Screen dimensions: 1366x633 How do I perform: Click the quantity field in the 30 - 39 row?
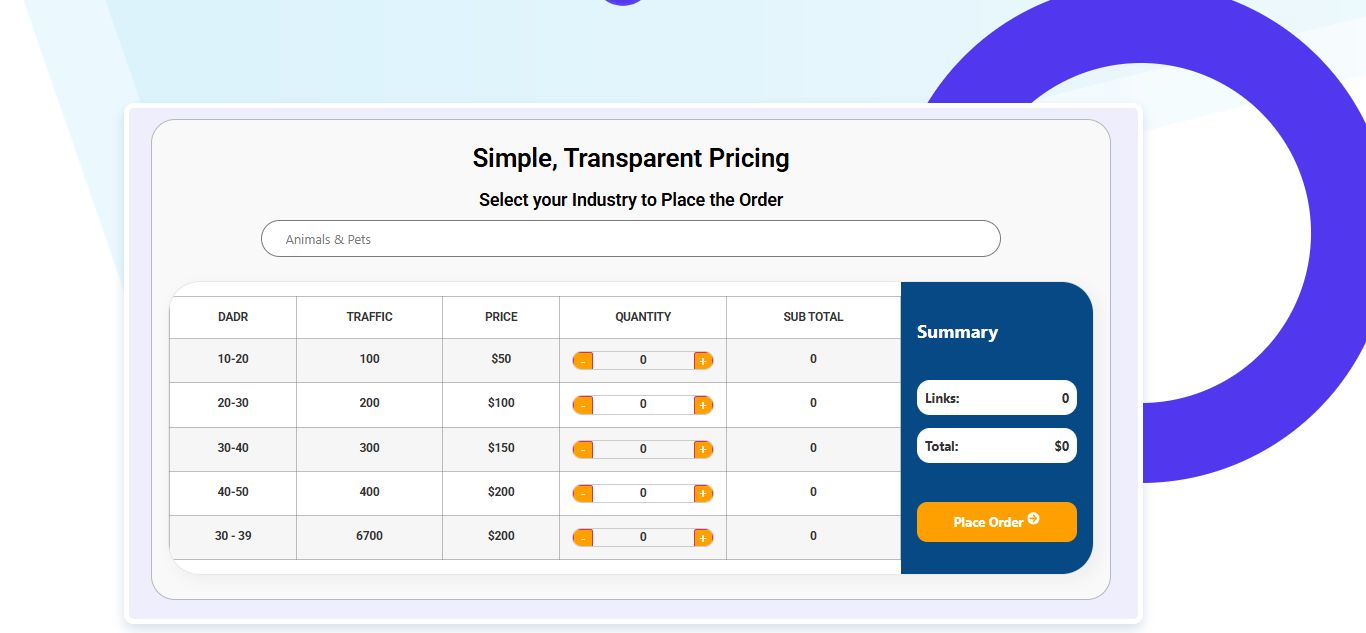coord(643,537)
